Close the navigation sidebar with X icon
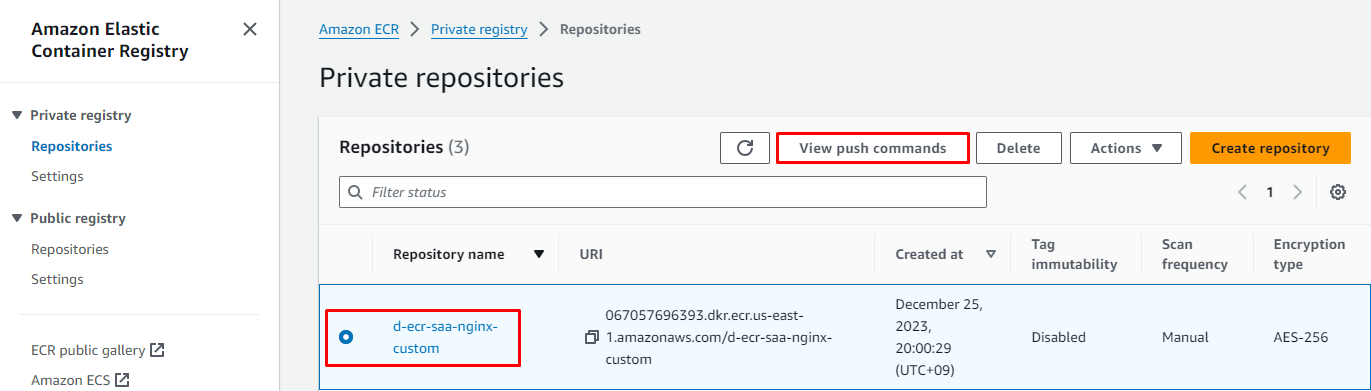Viewport: 1371px width, 391px height. click(250, 29)
